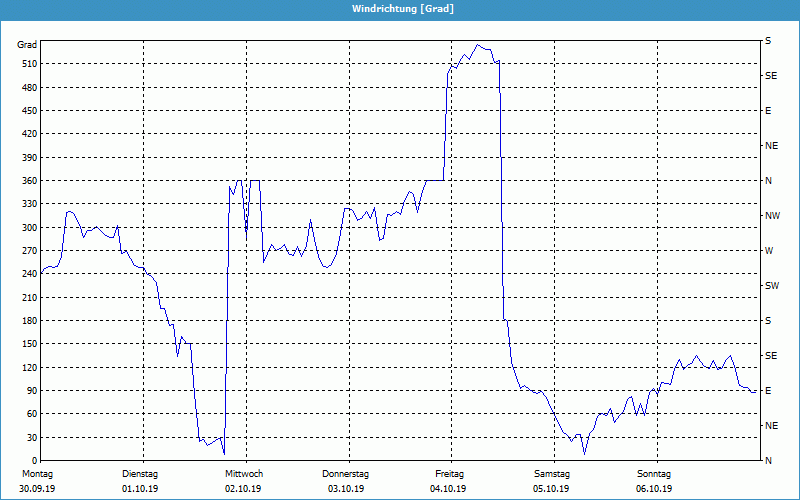Select the date 30.09.19
Image resolution: width=800 pixels, height=500 pixels.
[x=37, y=489]
